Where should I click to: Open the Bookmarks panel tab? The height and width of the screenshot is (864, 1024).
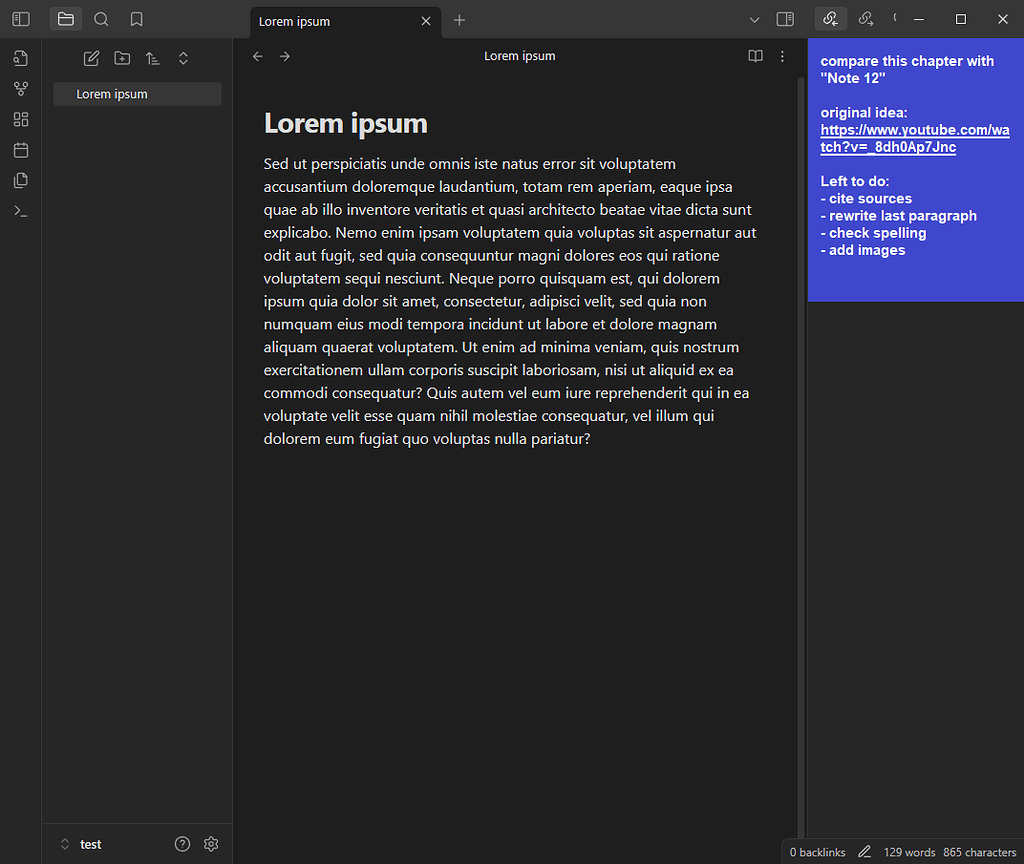136,19
